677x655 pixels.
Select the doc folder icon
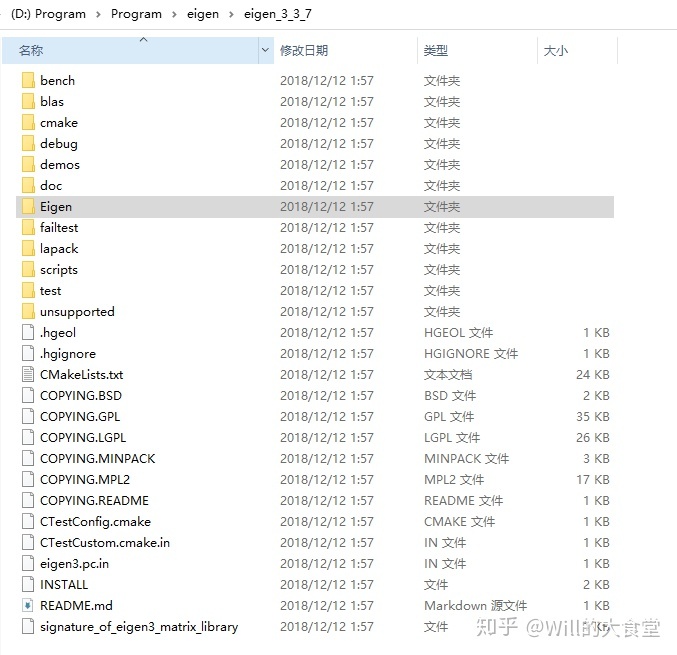(28, 186)
